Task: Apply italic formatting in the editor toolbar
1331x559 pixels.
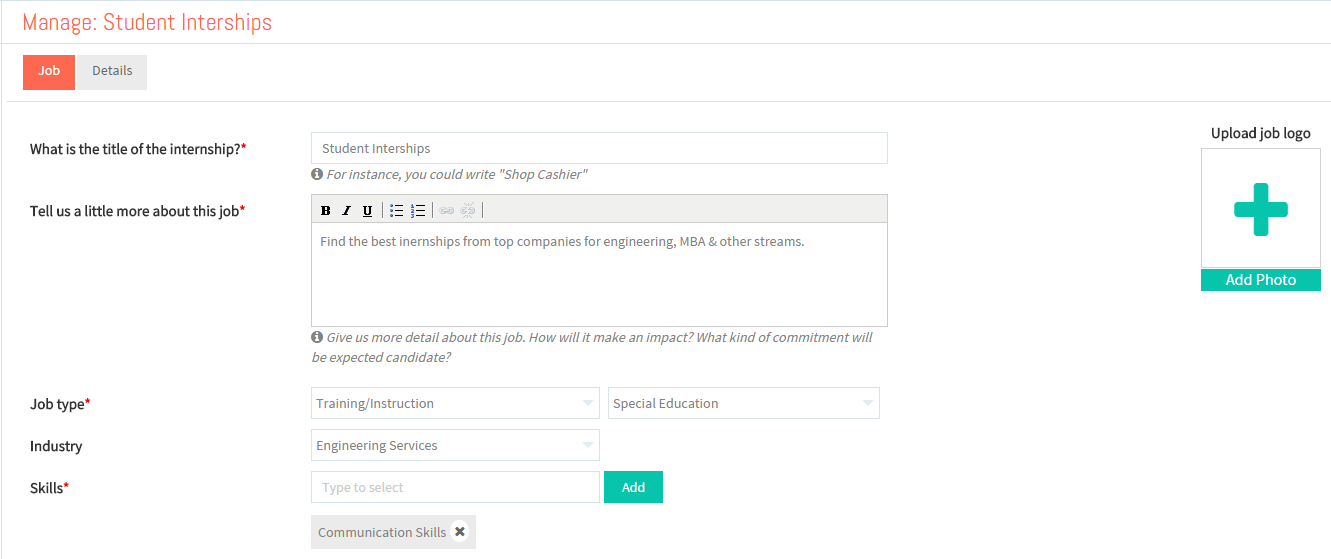Action: (x=347, y=210)
